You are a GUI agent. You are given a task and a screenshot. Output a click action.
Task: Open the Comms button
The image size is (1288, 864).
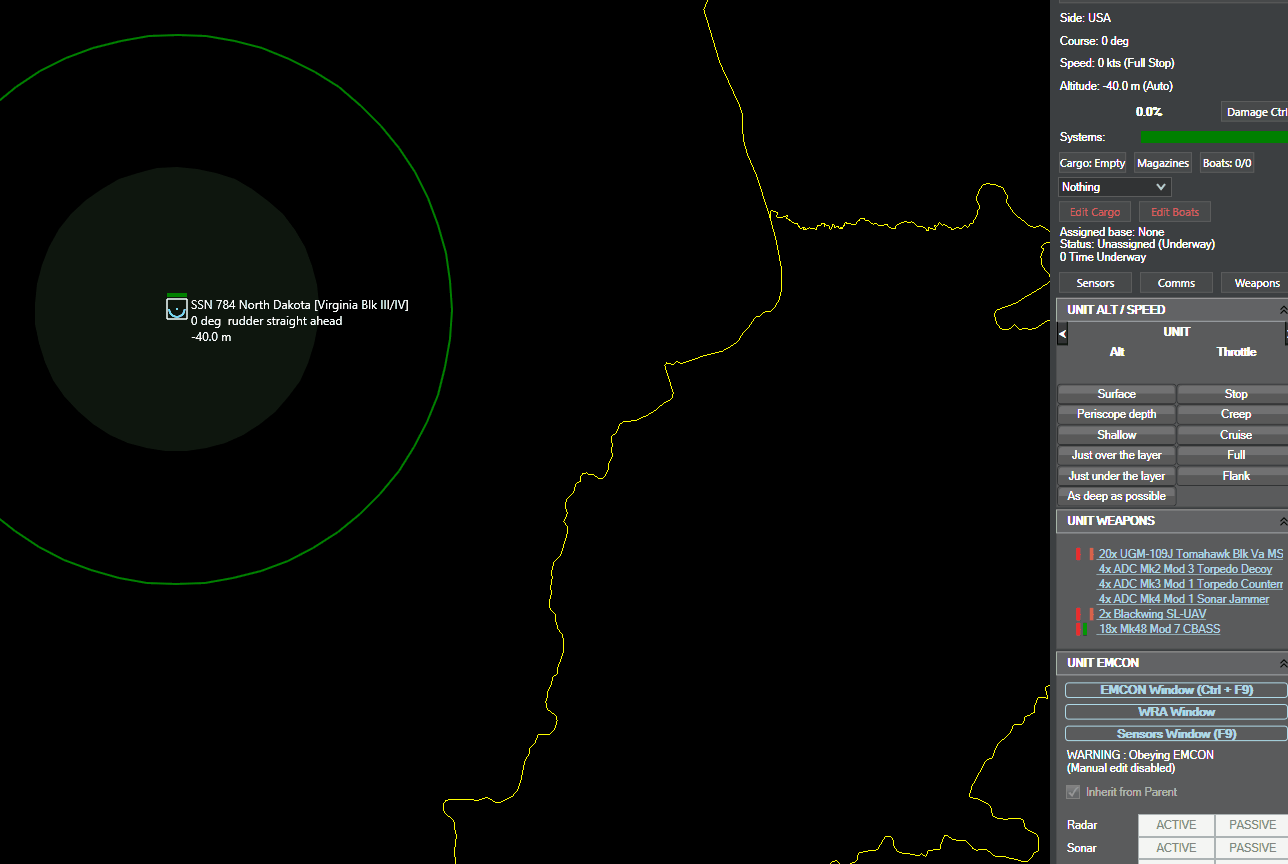[x=1176, y=283]
